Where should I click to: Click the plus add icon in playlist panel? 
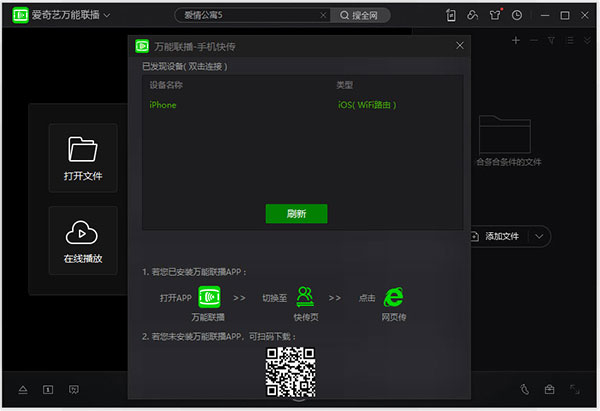tap(516, 40)
